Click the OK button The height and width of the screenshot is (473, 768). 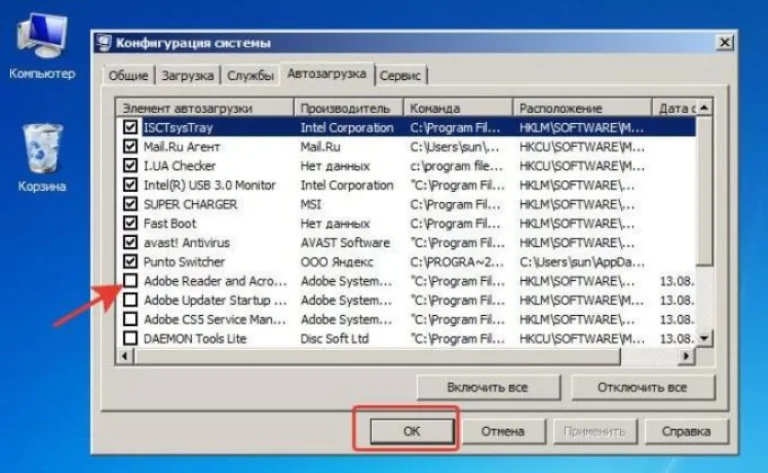[412, 431]
